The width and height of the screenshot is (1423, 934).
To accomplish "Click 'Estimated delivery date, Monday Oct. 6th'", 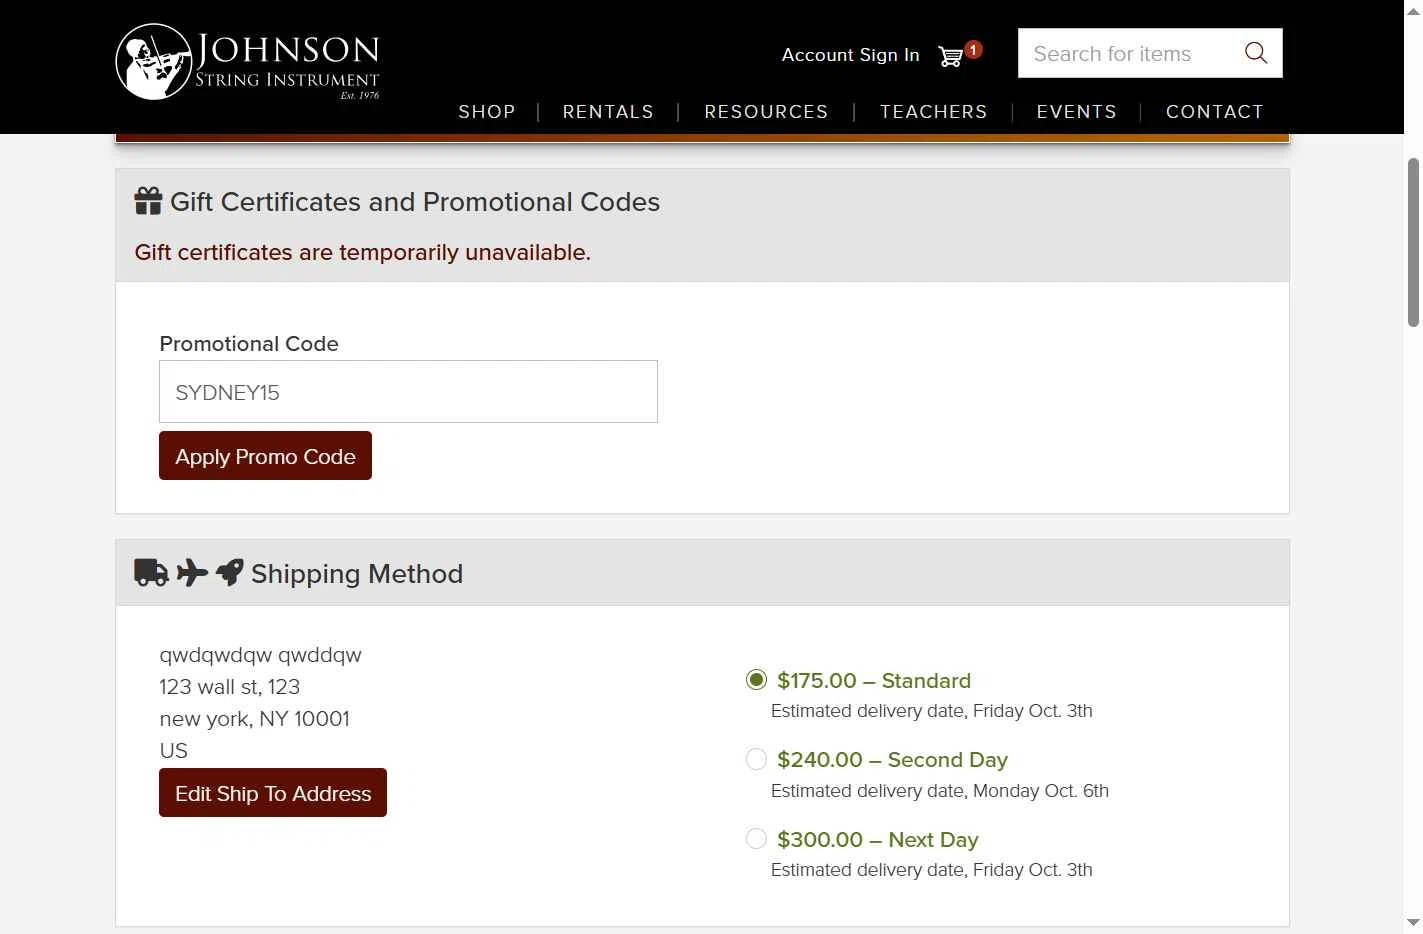I will 940,791.
